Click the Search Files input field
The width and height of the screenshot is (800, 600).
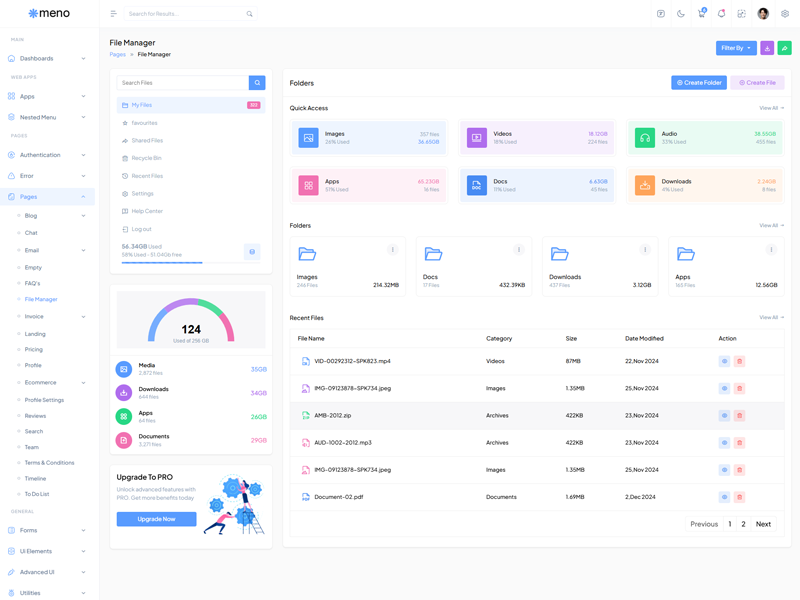[182, 83]
